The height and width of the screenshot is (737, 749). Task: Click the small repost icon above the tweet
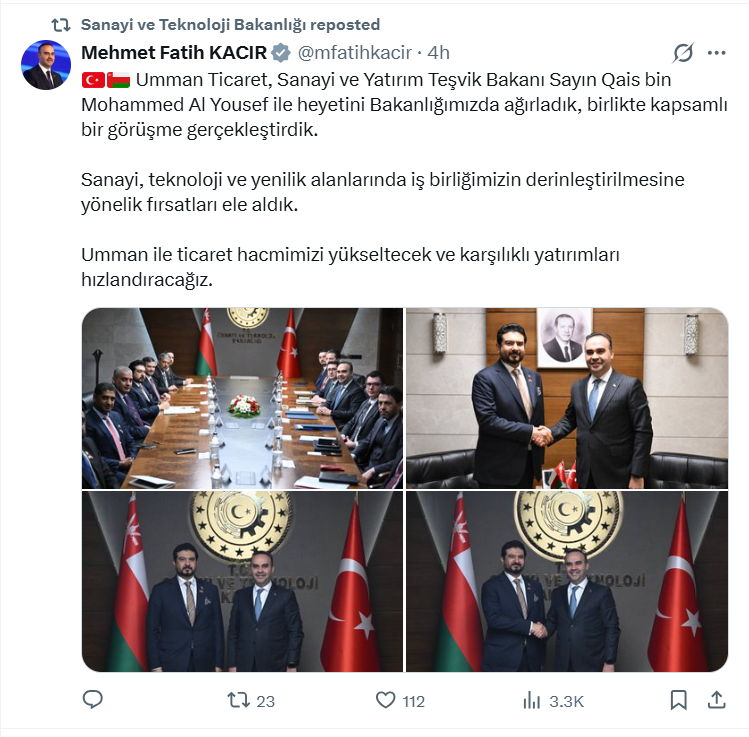point(61,25)
